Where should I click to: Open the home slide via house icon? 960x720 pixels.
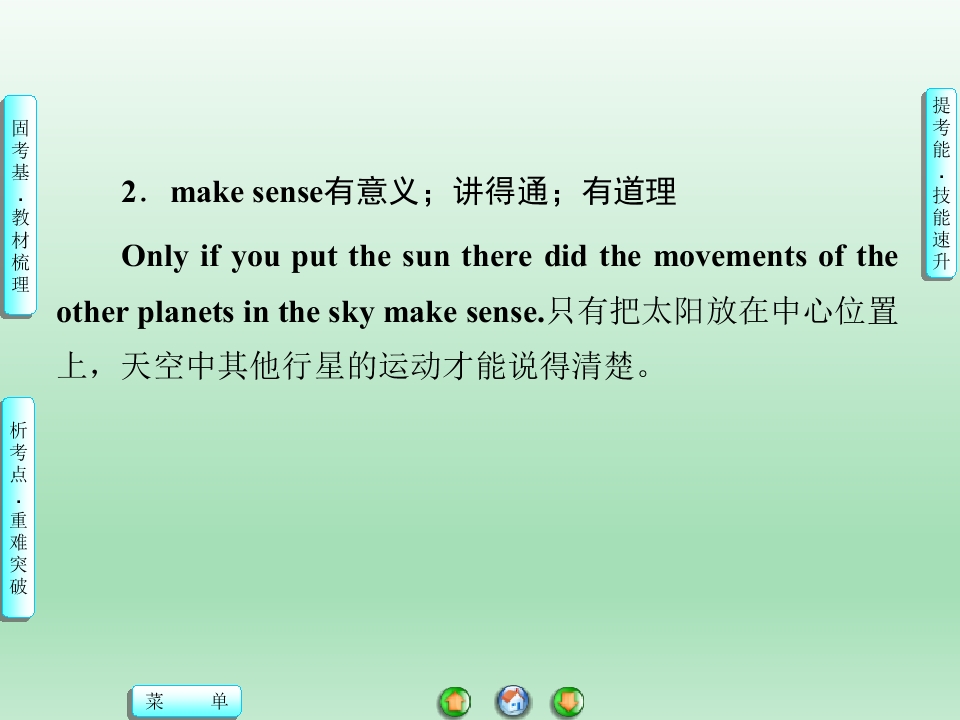(x=512, y=702)
